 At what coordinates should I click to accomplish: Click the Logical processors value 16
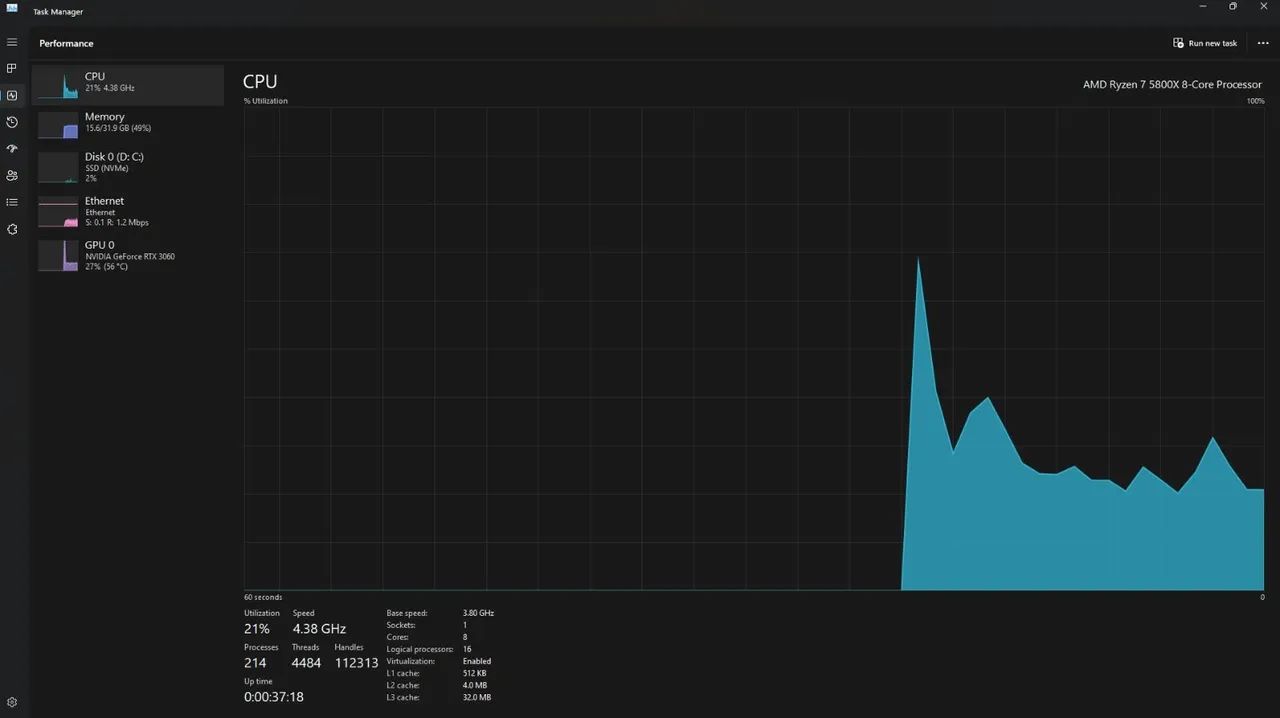coord(467,649)
